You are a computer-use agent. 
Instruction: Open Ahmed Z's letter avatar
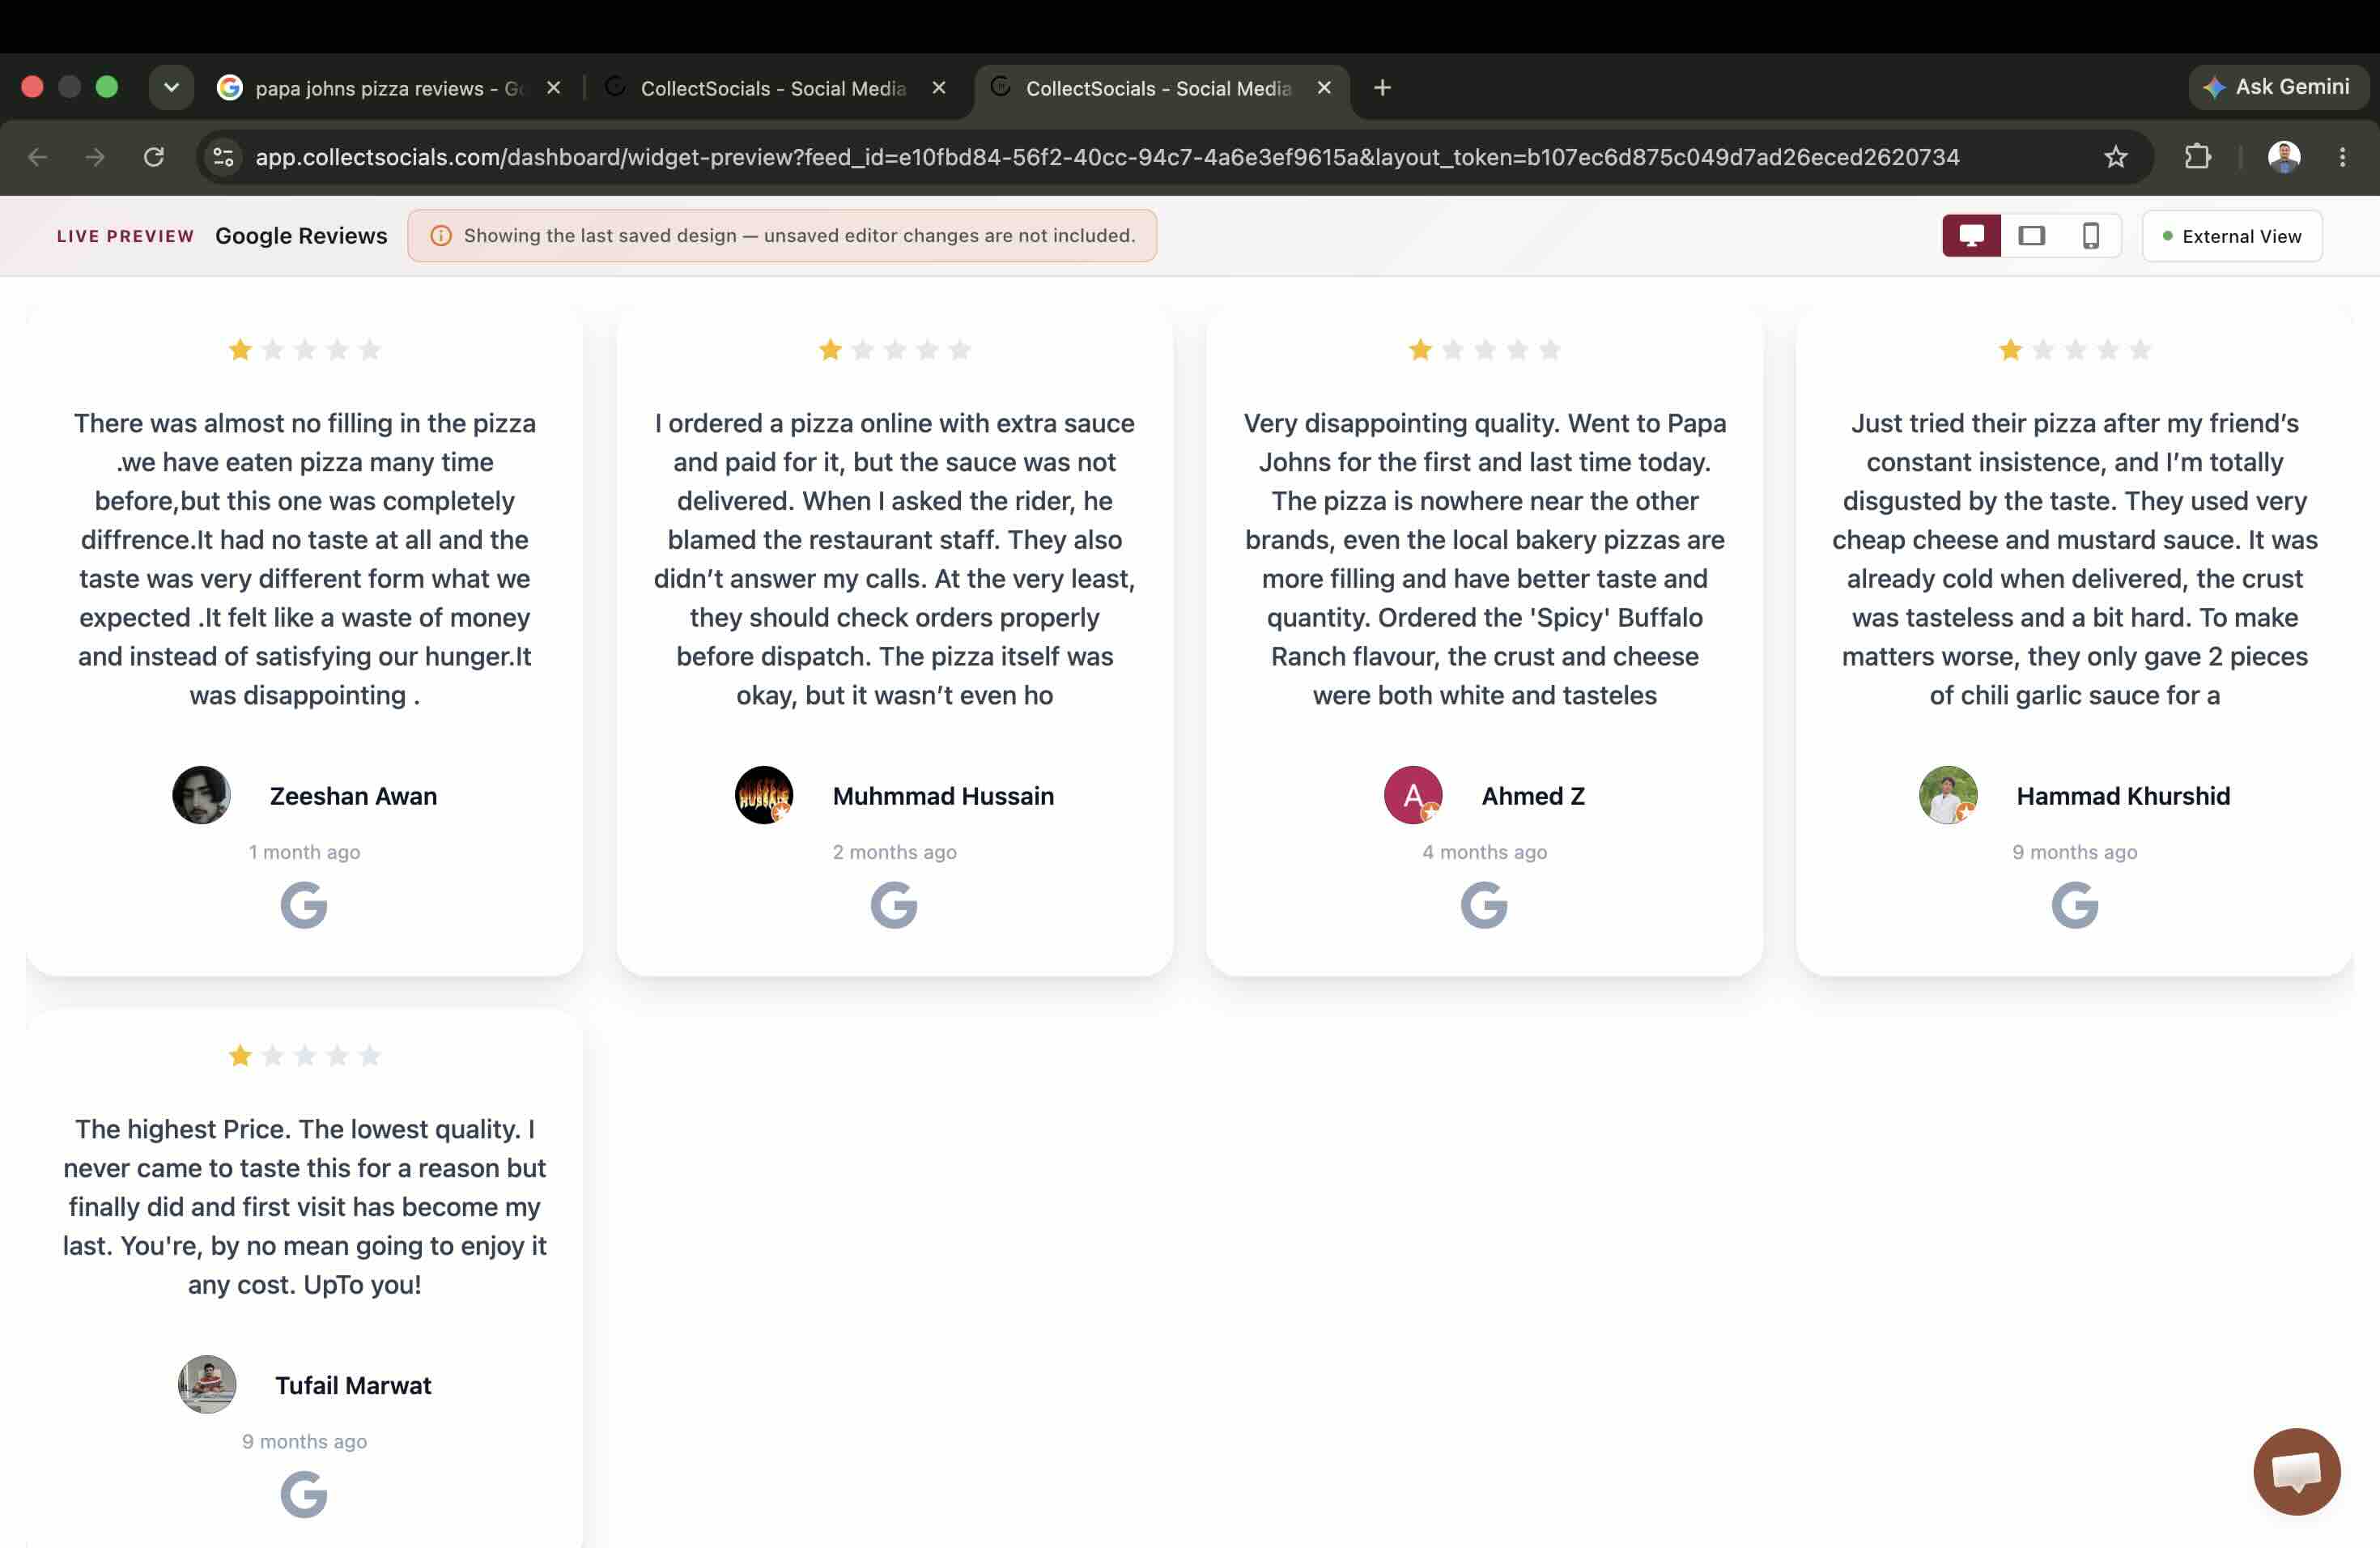[1413, 795]
